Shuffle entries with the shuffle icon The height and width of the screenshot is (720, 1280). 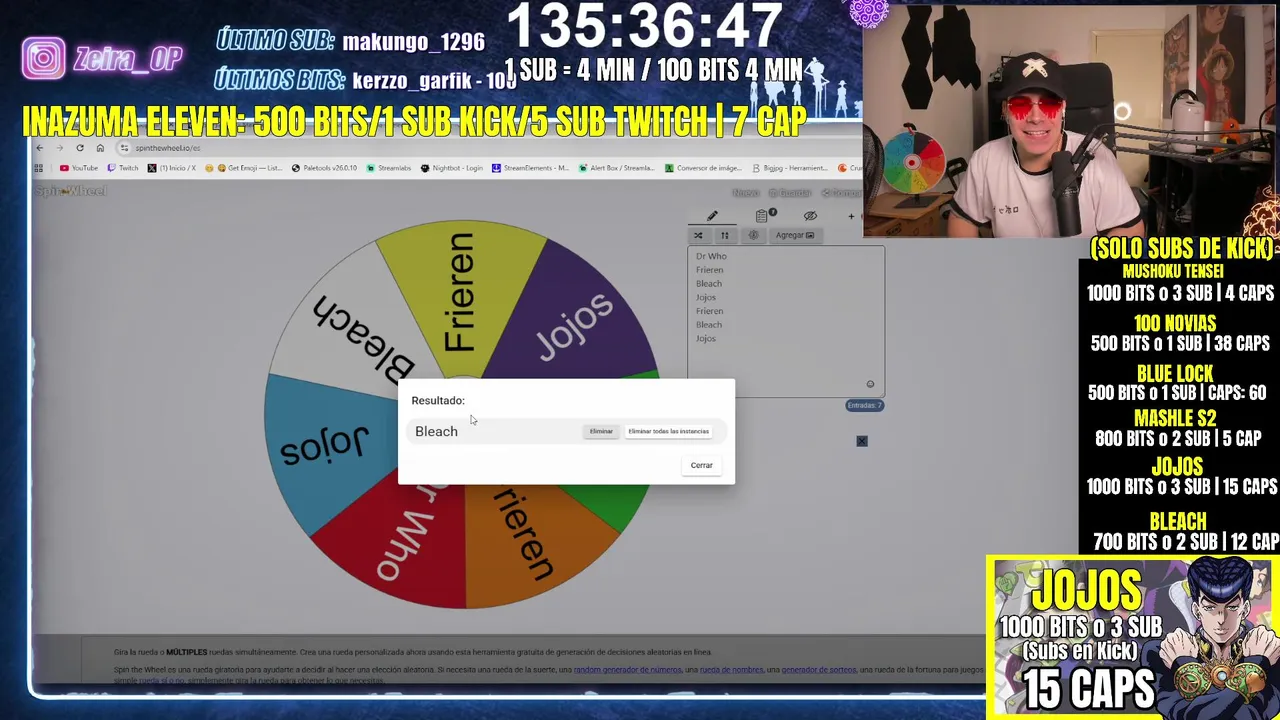(698, 235)
